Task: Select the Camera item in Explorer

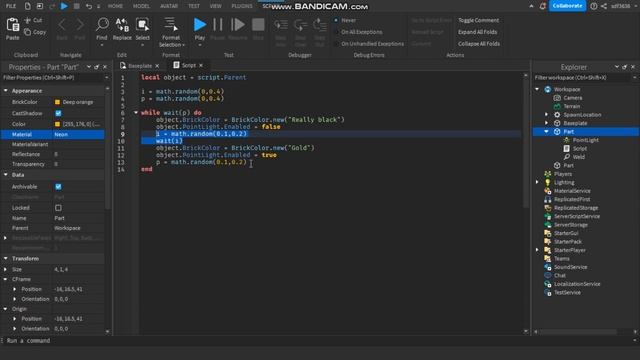Action: (573, 98)
